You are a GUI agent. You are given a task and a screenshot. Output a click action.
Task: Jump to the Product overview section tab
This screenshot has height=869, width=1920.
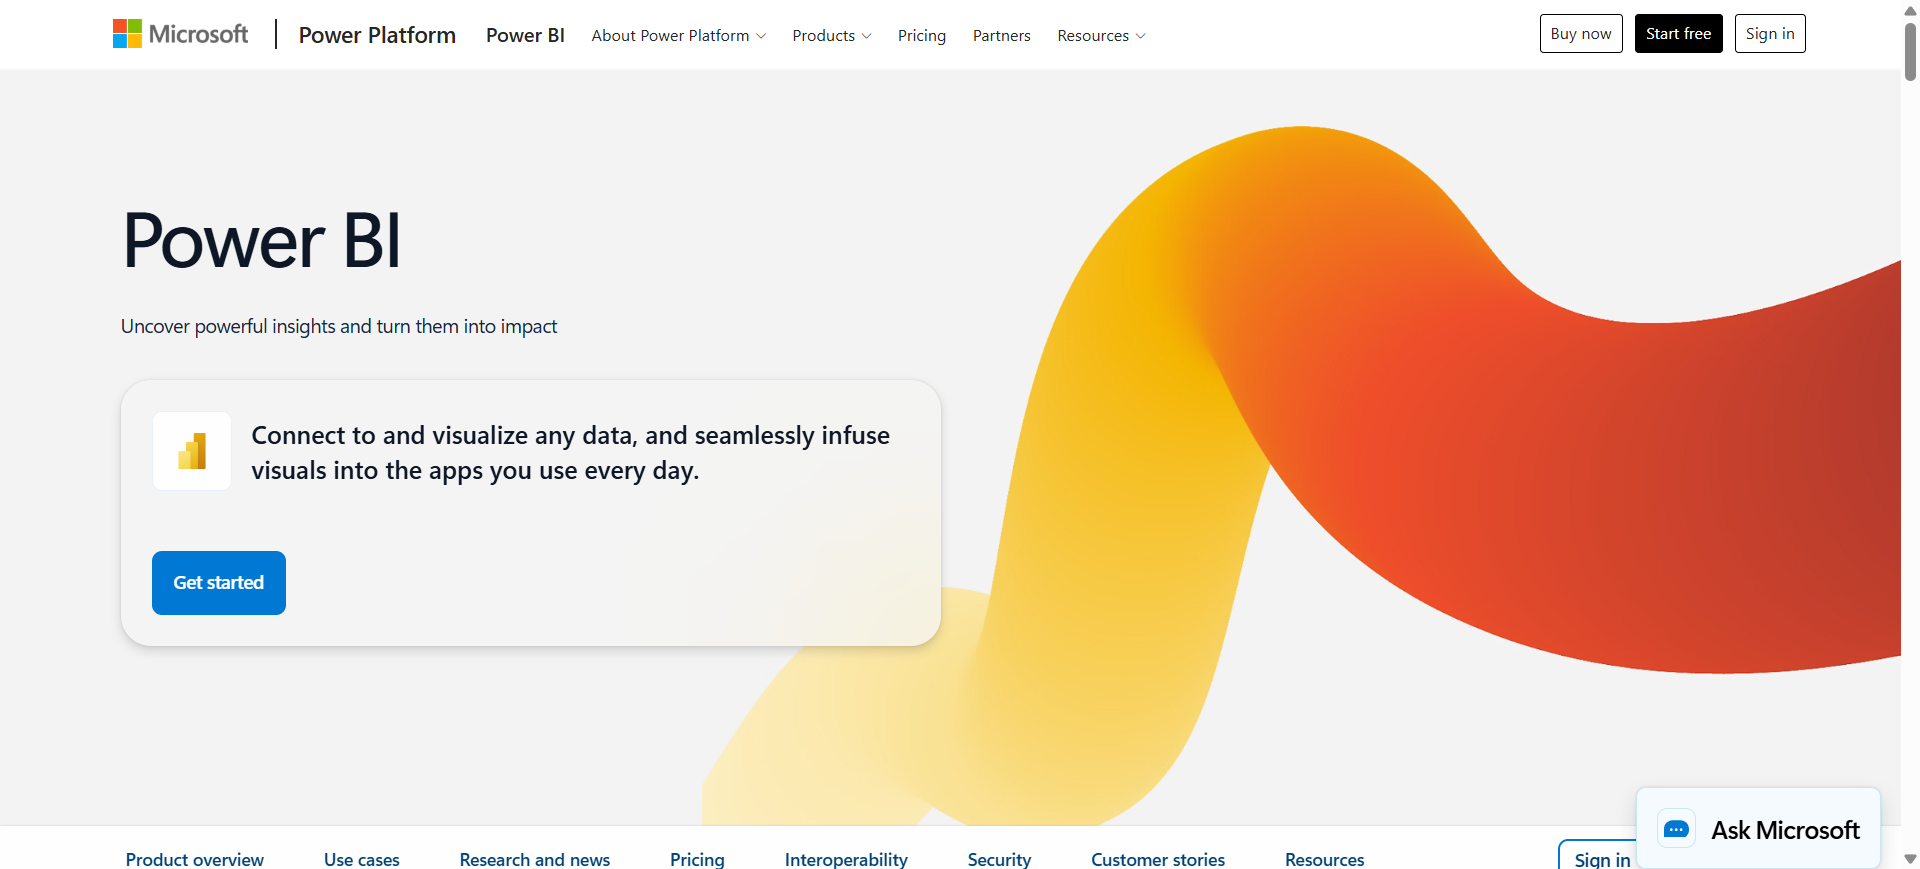[195, 859]
